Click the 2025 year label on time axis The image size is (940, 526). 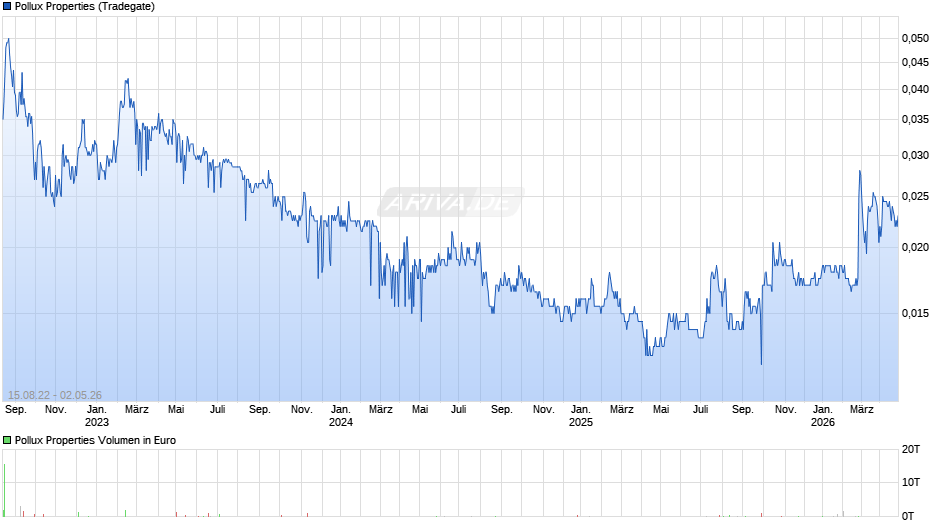(x=580, y=422)
